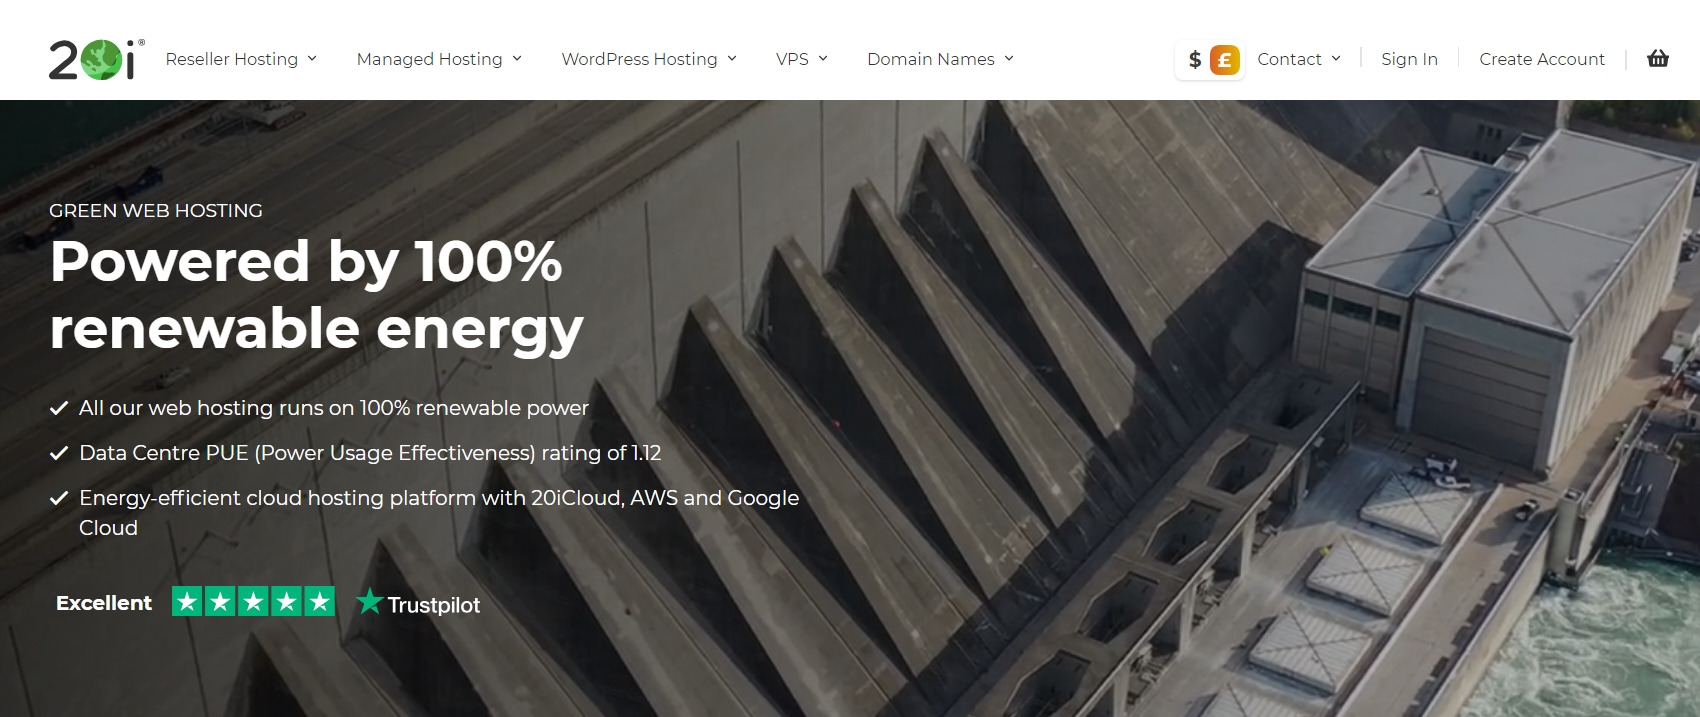Open Domain Names menu
Viewport: 1700px width, 717px height.
coord(940,59)
